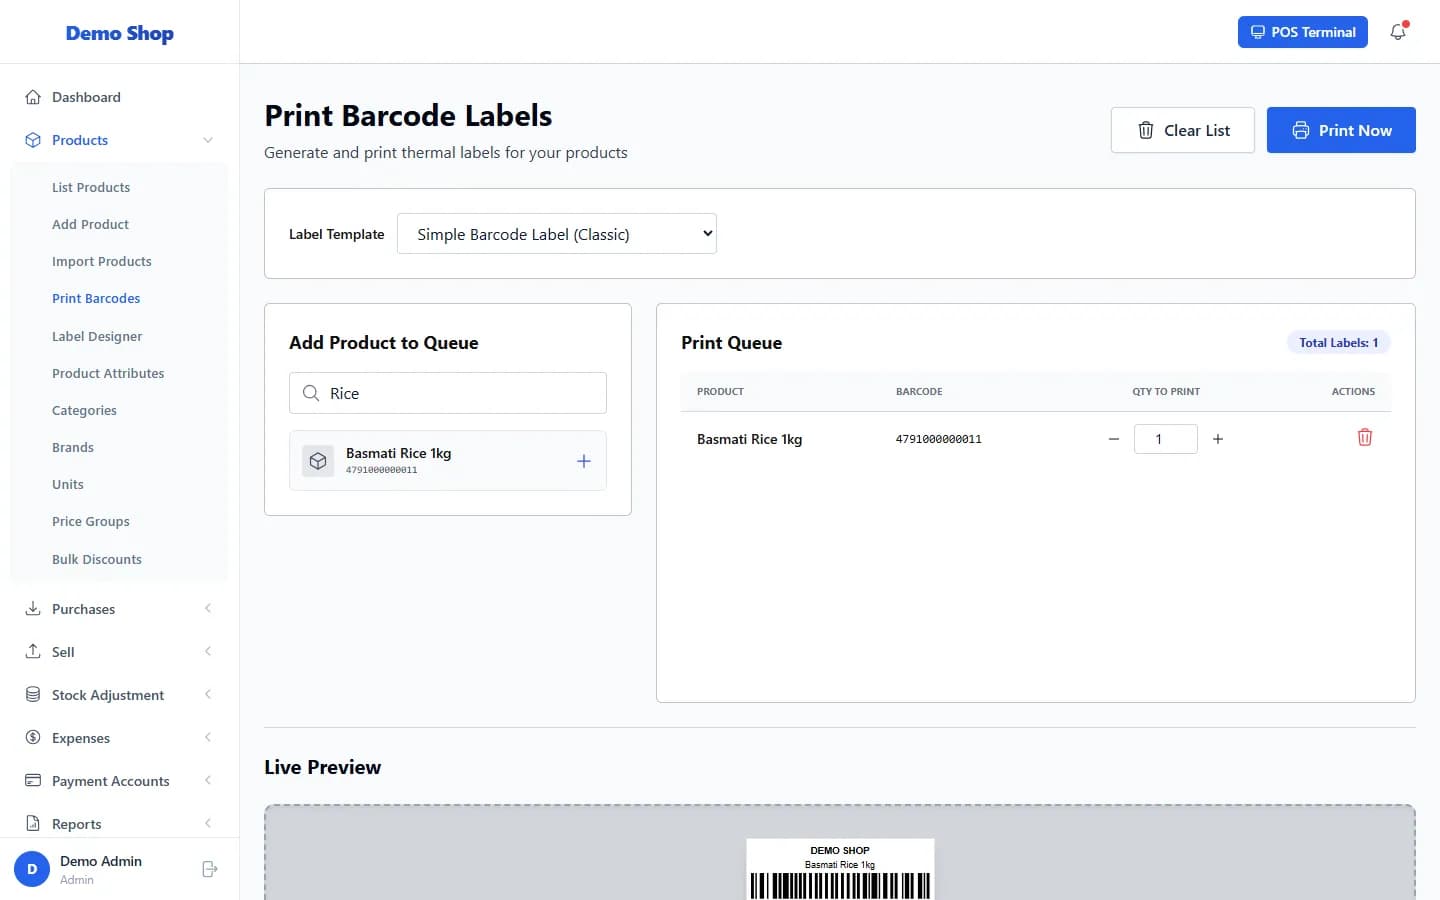1440x900 pixels.
Task: Open Label Designer in sidebar
Action: point(97,336)
